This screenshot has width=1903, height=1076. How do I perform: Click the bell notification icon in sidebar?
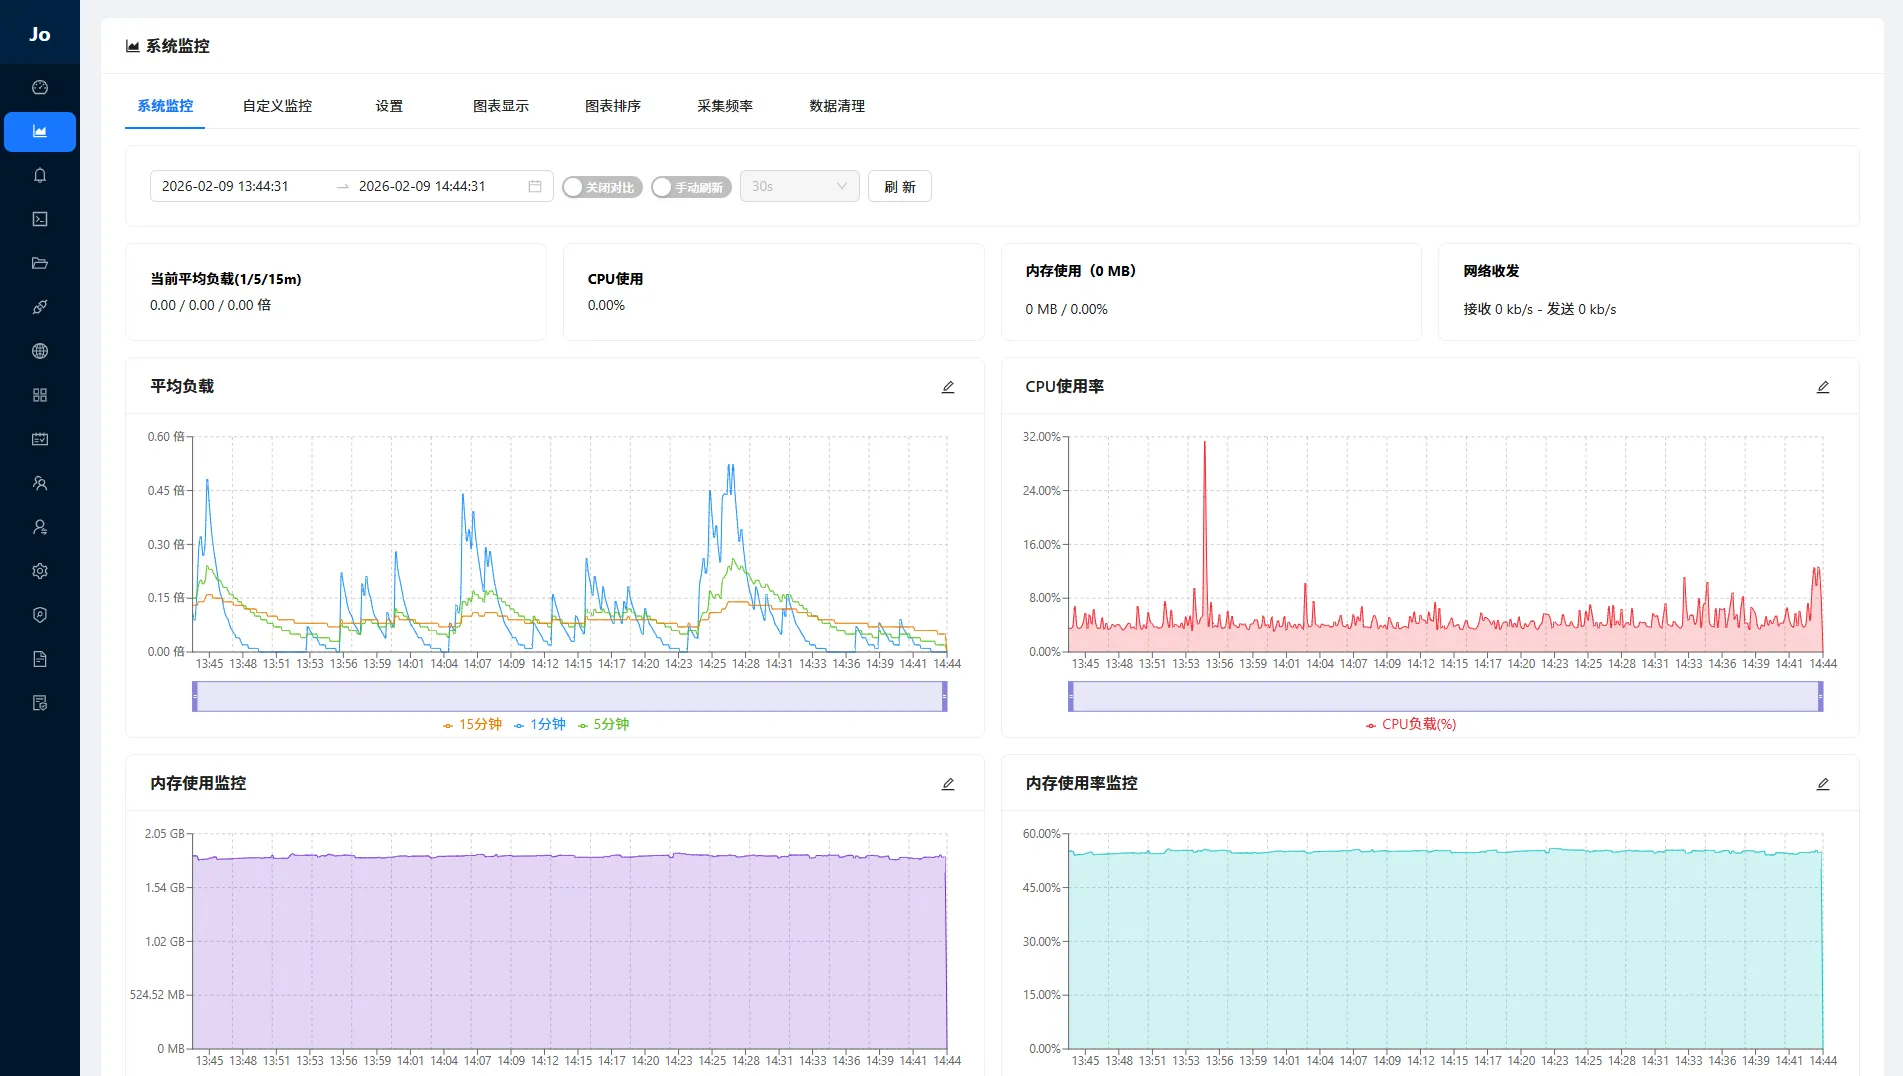pos(40,176)
